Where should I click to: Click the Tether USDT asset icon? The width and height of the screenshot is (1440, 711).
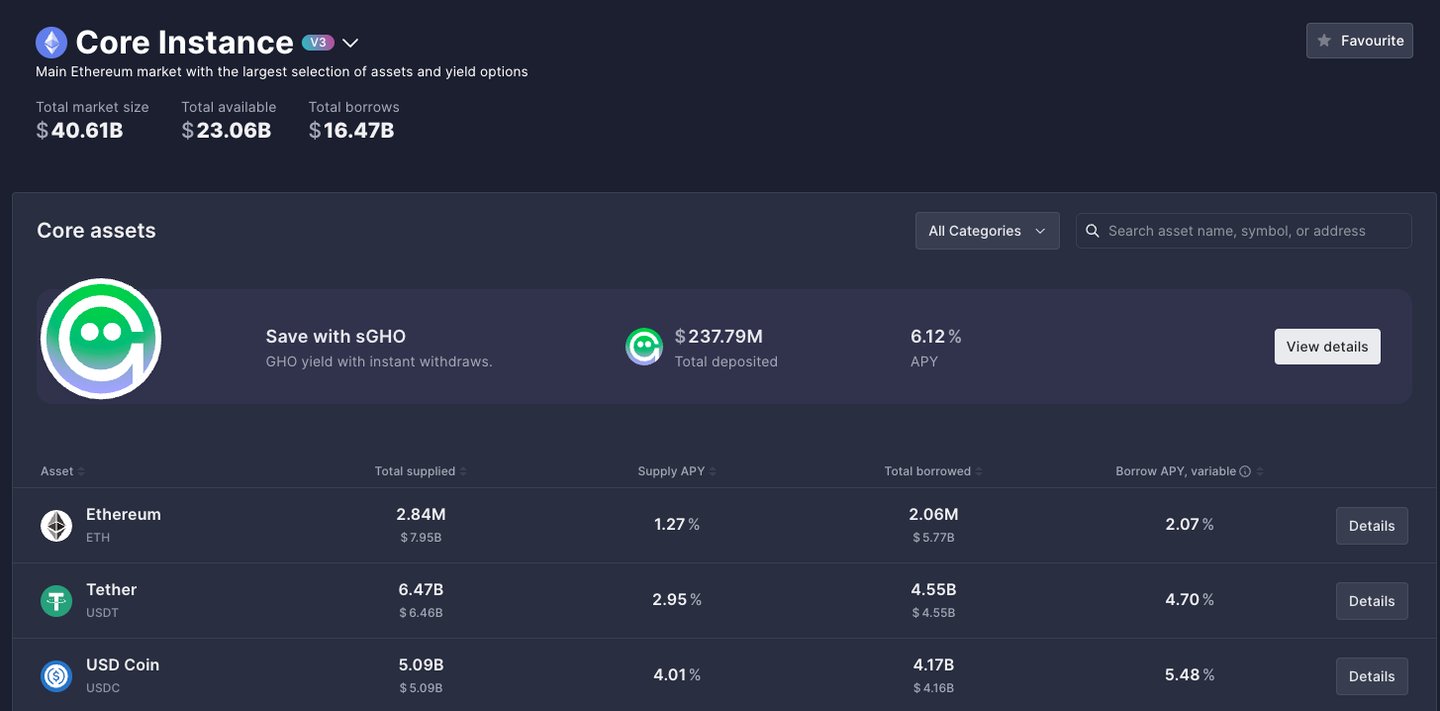[56, 600]
